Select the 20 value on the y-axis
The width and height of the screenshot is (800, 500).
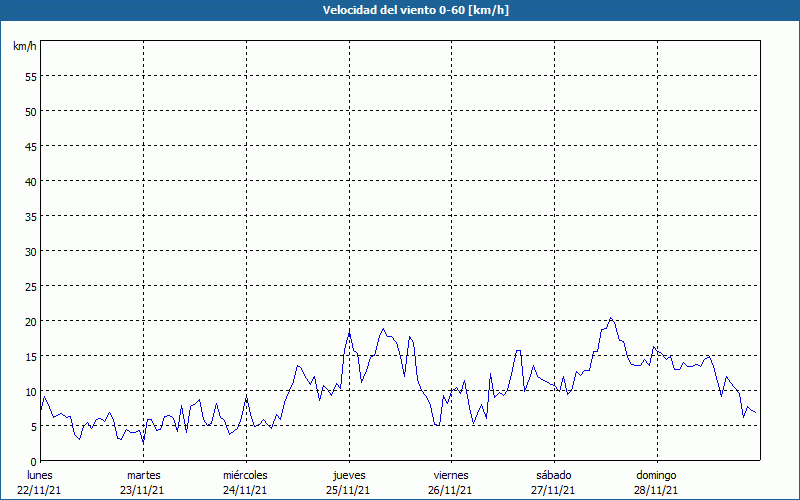tap(31, 321)
